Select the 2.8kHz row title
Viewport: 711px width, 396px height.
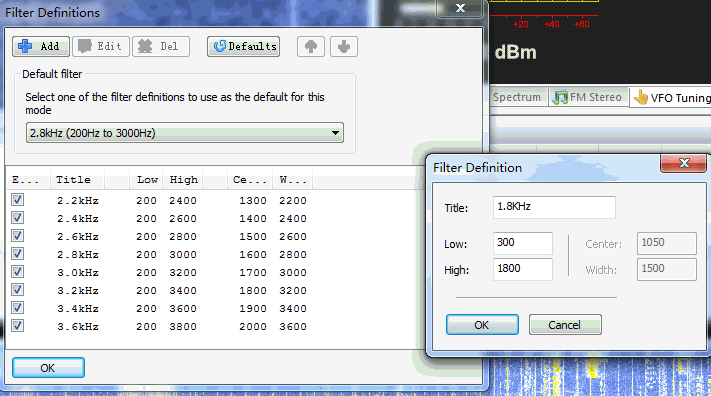point(78,254)
